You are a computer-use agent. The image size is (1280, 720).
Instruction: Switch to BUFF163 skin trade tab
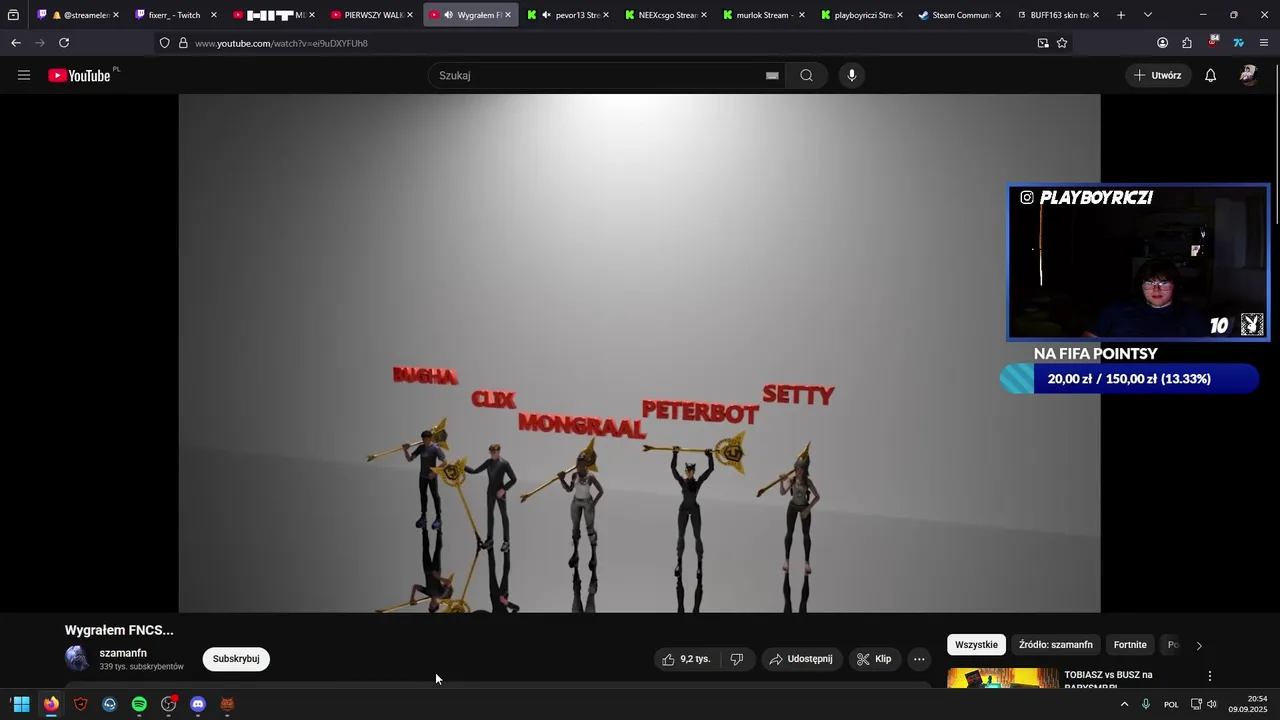pos(1058,15)
